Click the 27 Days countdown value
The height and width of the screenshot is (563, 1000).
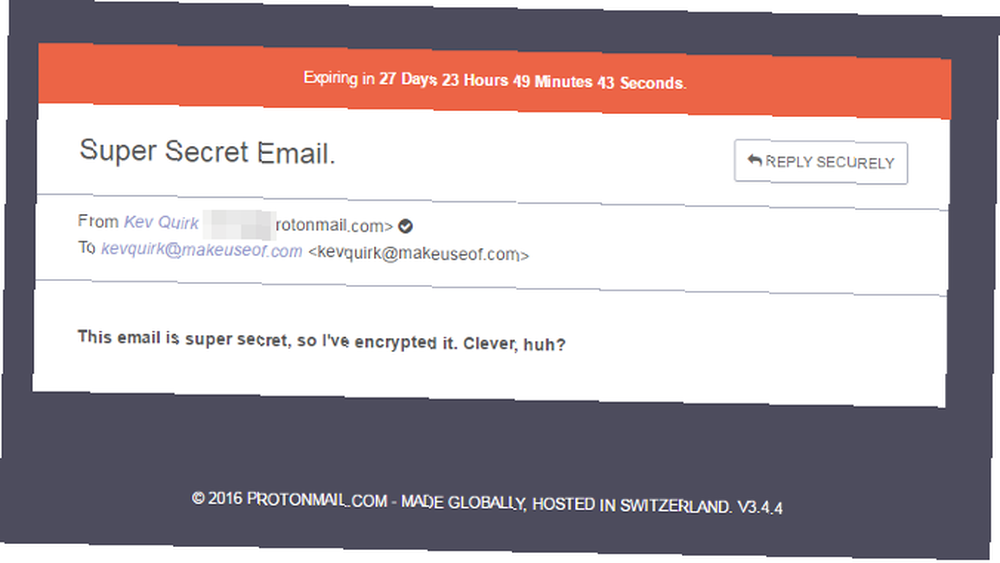[x=408, y=80]
